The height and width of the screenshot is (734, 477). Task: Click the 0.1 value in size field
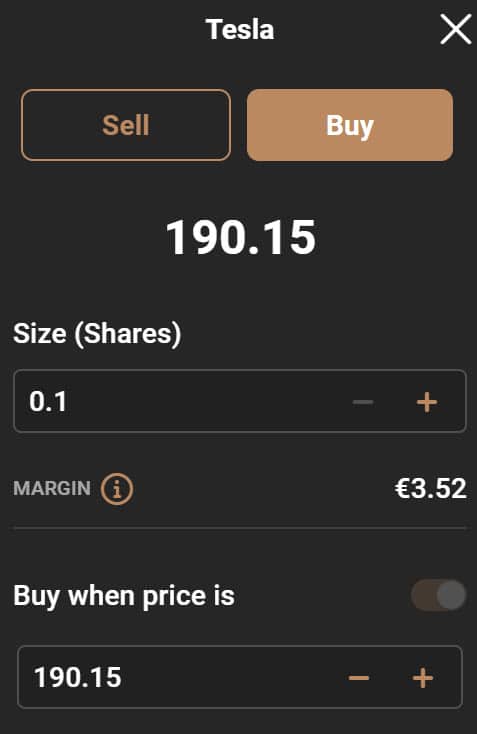(x=48, y=402)
